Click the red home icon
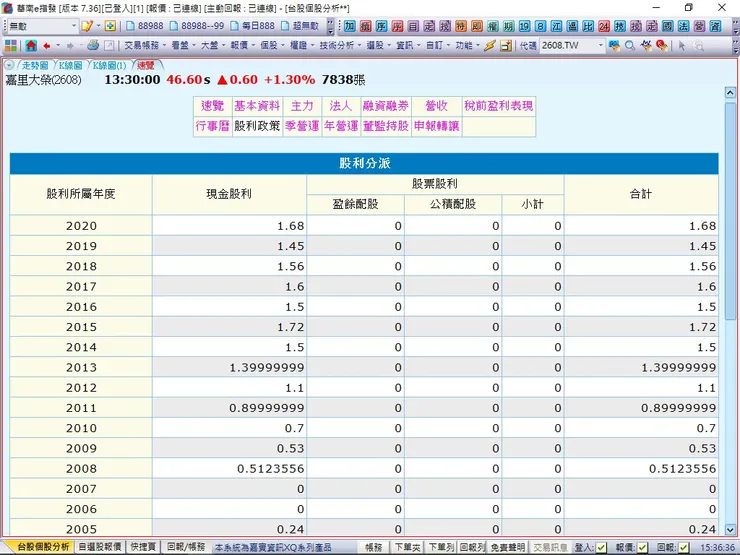 [31, 46]
